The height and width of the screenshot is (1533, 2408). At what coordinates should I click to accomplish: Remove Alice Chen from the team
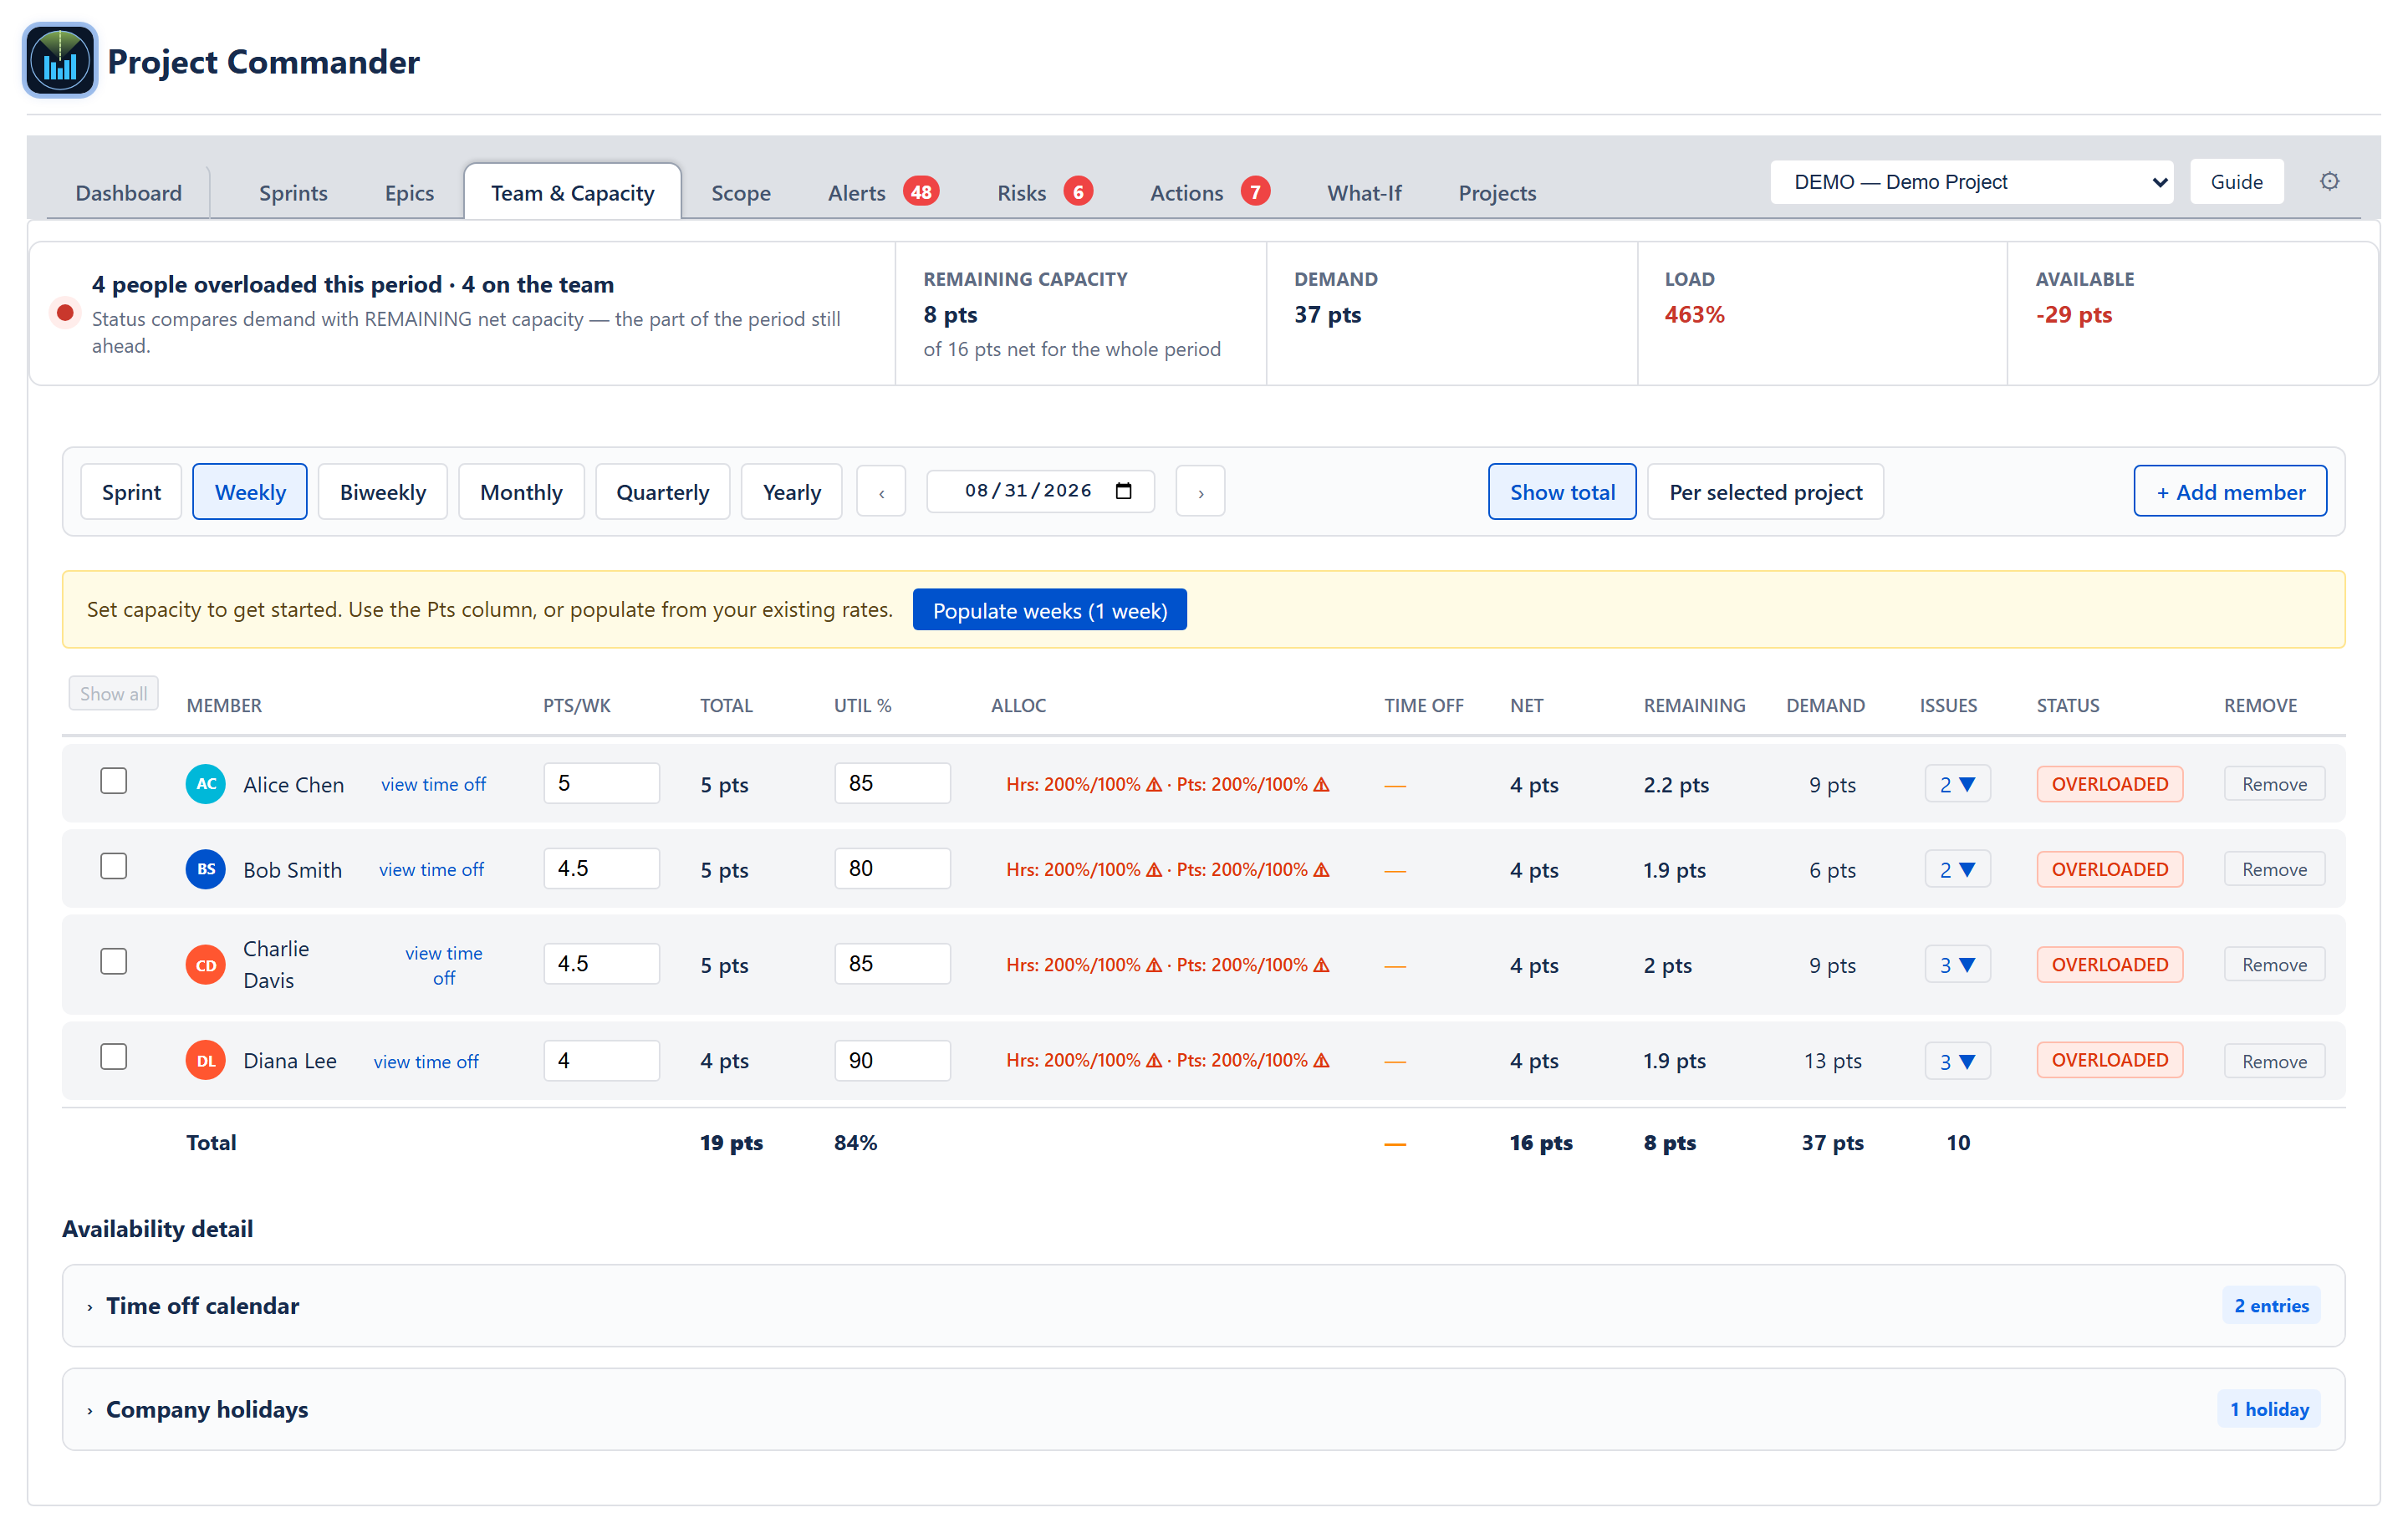(2273, 784)
